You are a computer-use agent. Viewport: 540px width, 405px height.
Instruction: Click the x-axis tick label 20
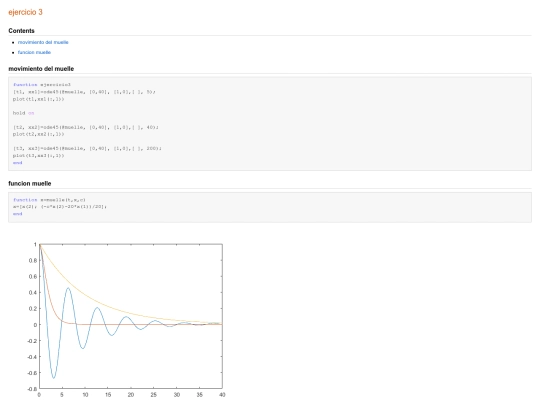pyautogui.click(x=131, y=395)
